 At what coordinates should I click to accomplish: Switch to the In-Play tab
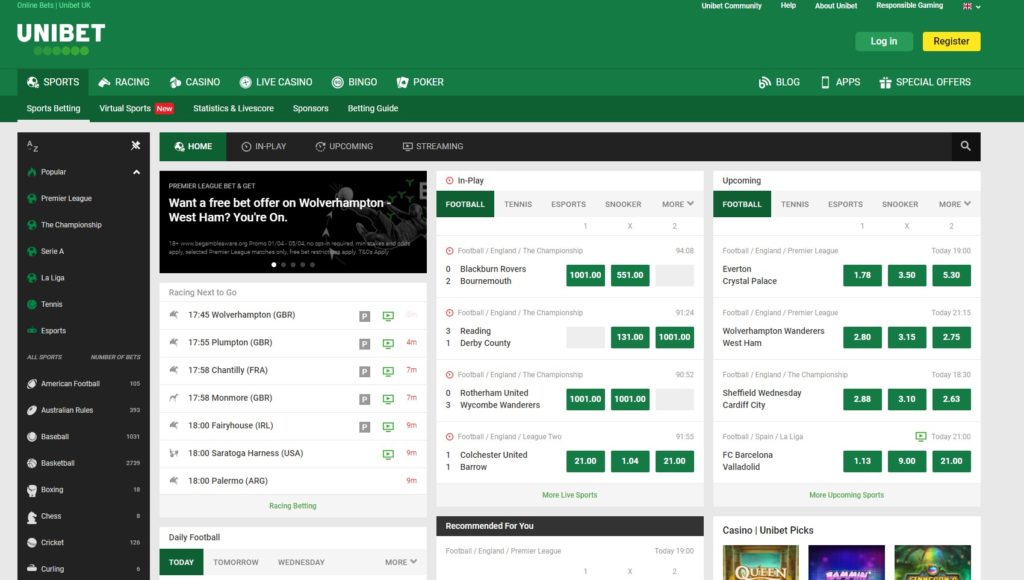[264, 146]
